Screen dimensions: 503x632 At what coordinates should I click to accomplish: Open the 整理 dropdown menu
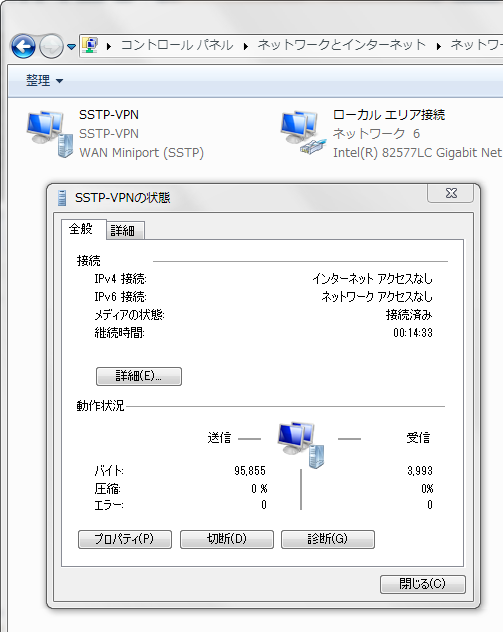44,81
